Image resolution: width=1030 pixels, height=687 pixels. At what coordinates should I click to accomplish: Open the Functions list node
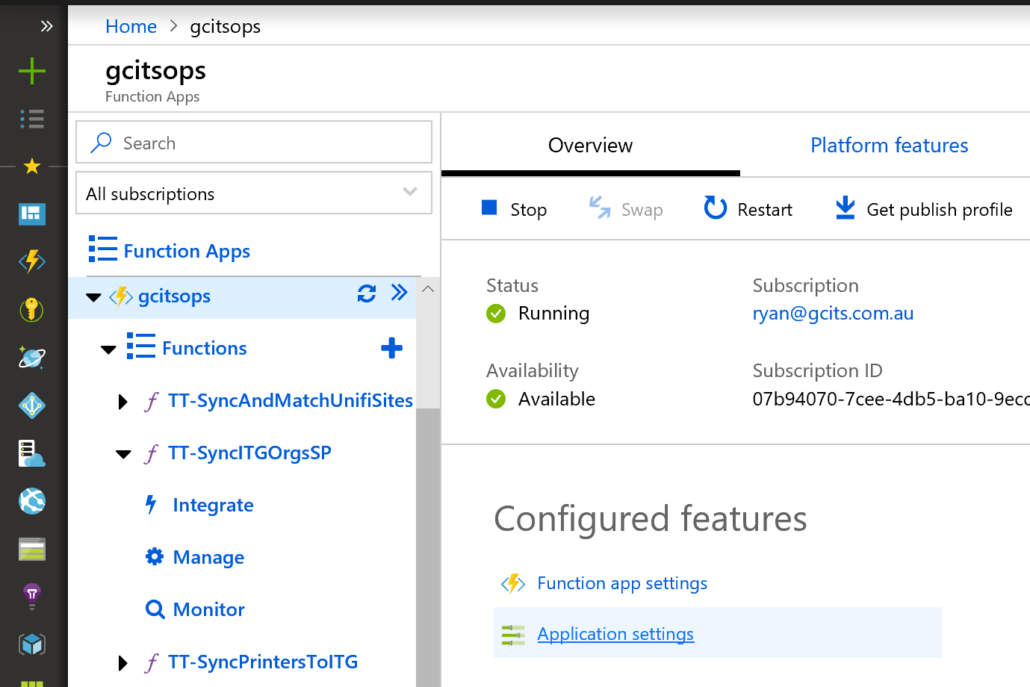(204, 348)
